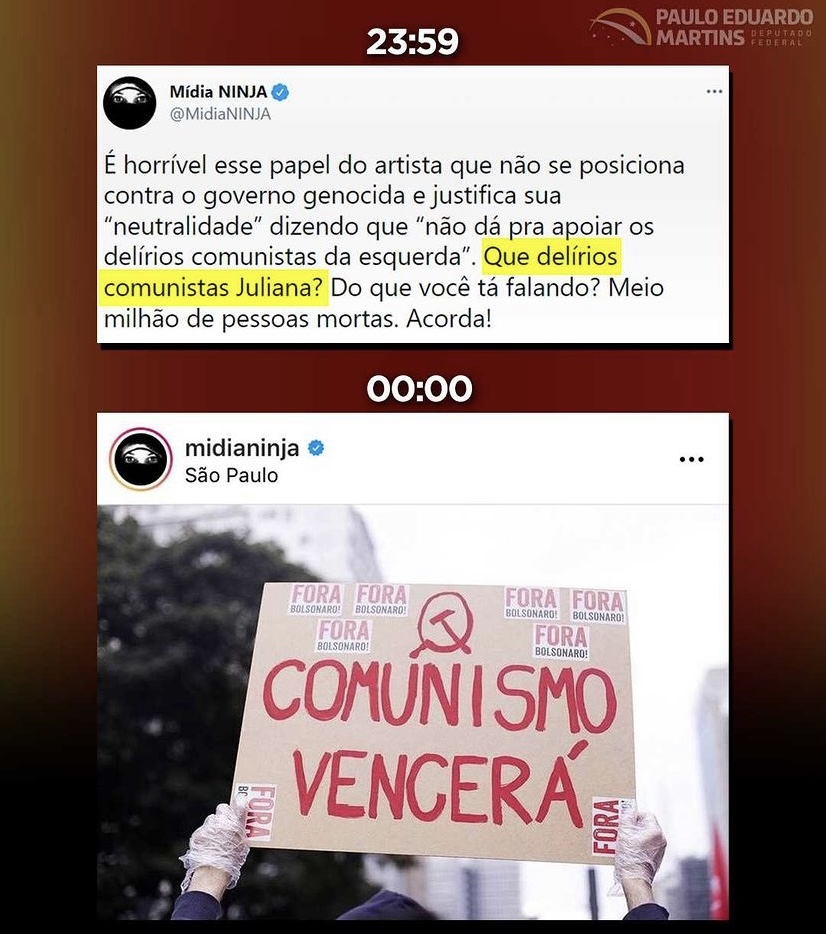
Task: Open the @MidiaNINJA handle link
Action: tap(220, 114)
